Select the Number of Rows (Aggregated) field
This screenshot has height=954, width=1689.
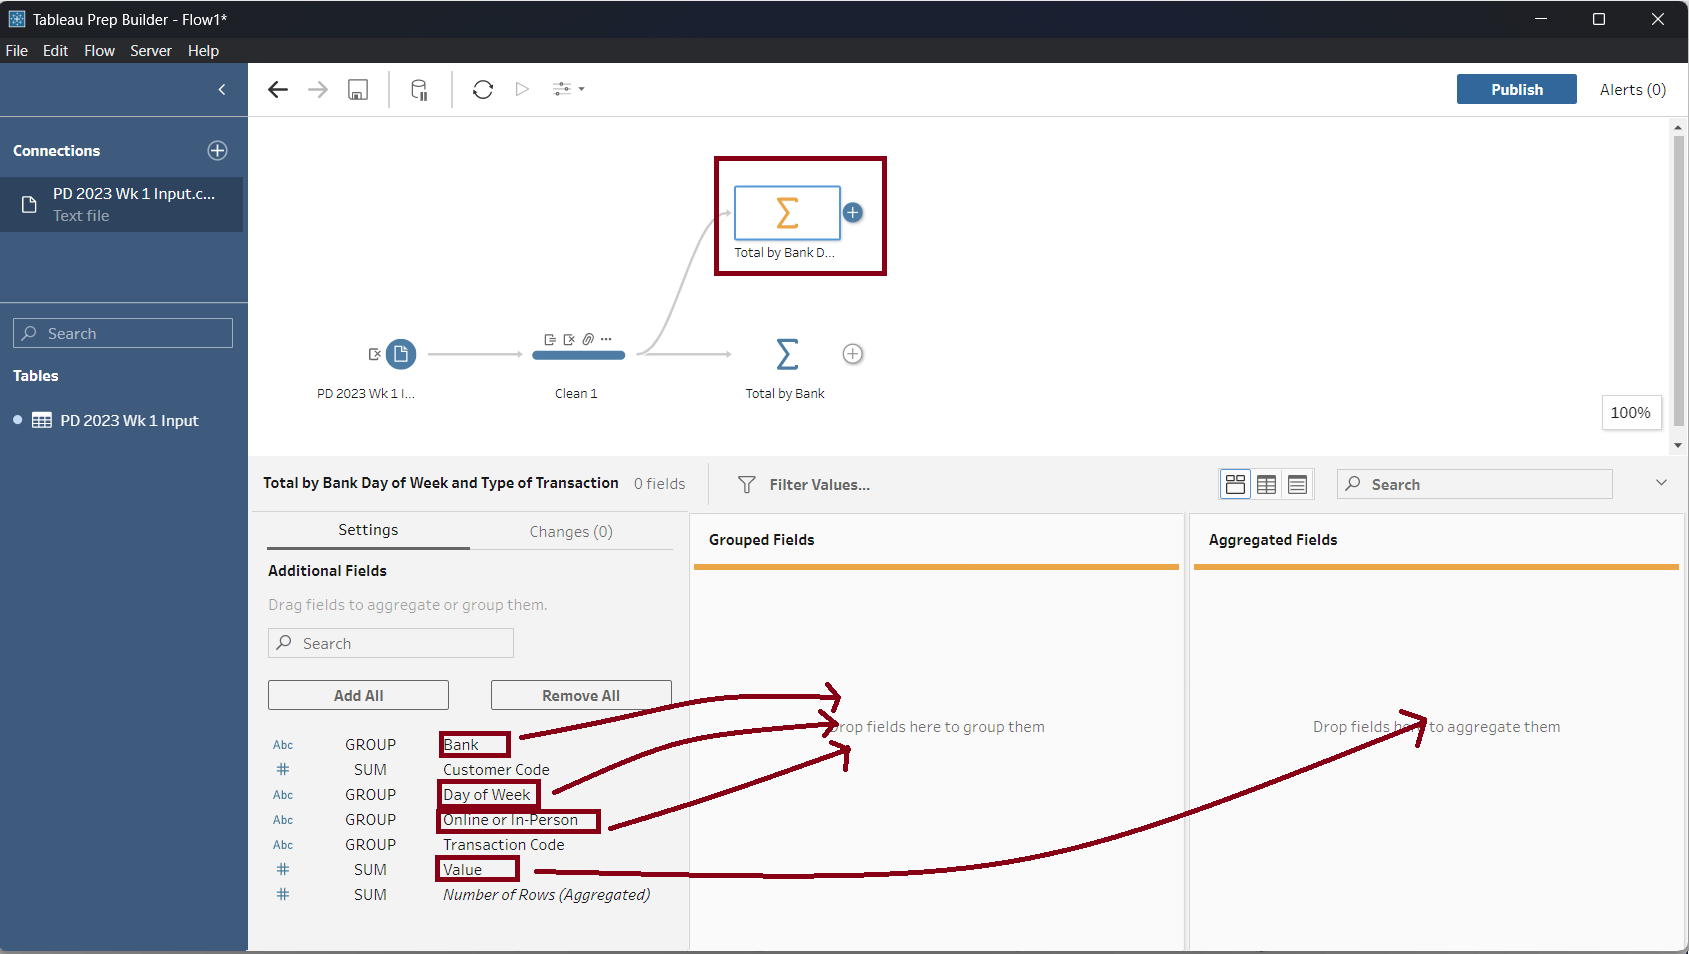pyautogui.click(x=547, y=895)
